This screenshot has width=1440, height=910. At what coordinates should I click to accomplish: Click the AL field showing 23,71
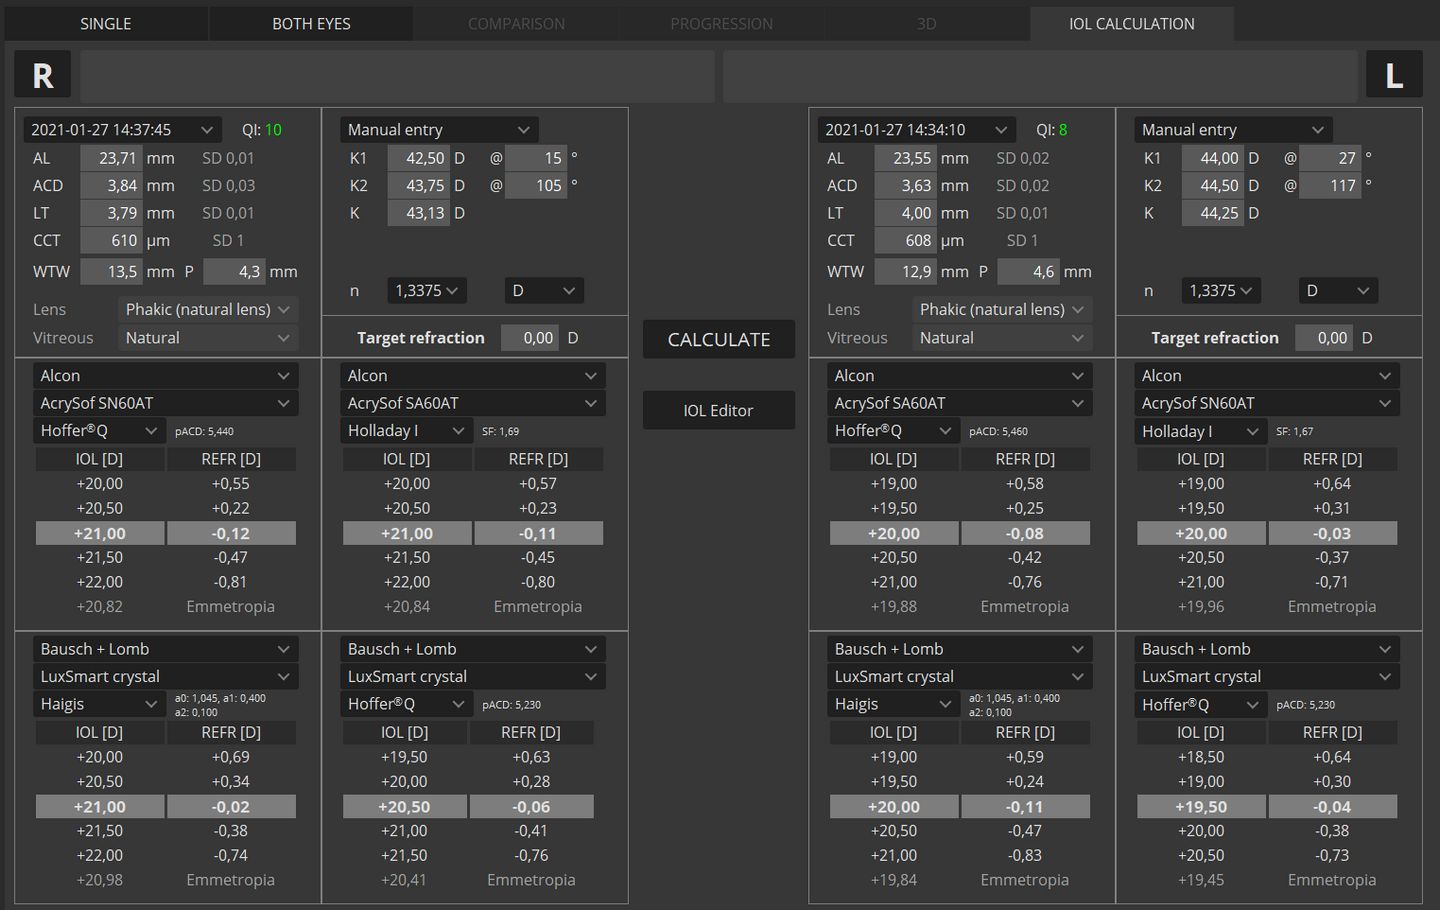[112, 158]
